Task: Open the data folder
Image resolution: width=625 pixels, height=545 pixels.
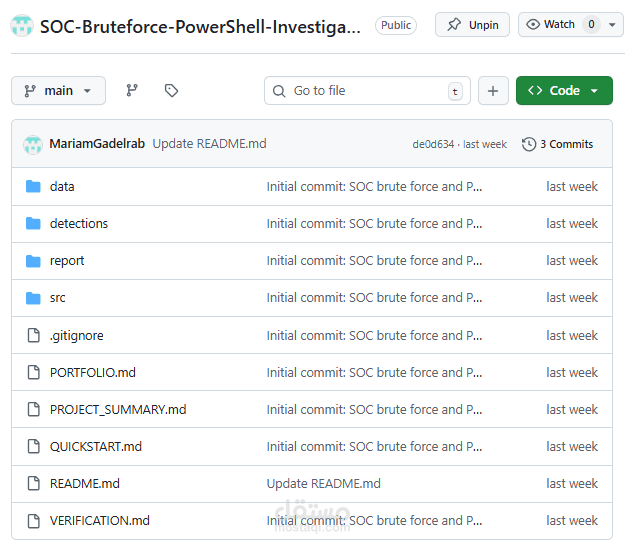Action: click(x=62, y=187)
